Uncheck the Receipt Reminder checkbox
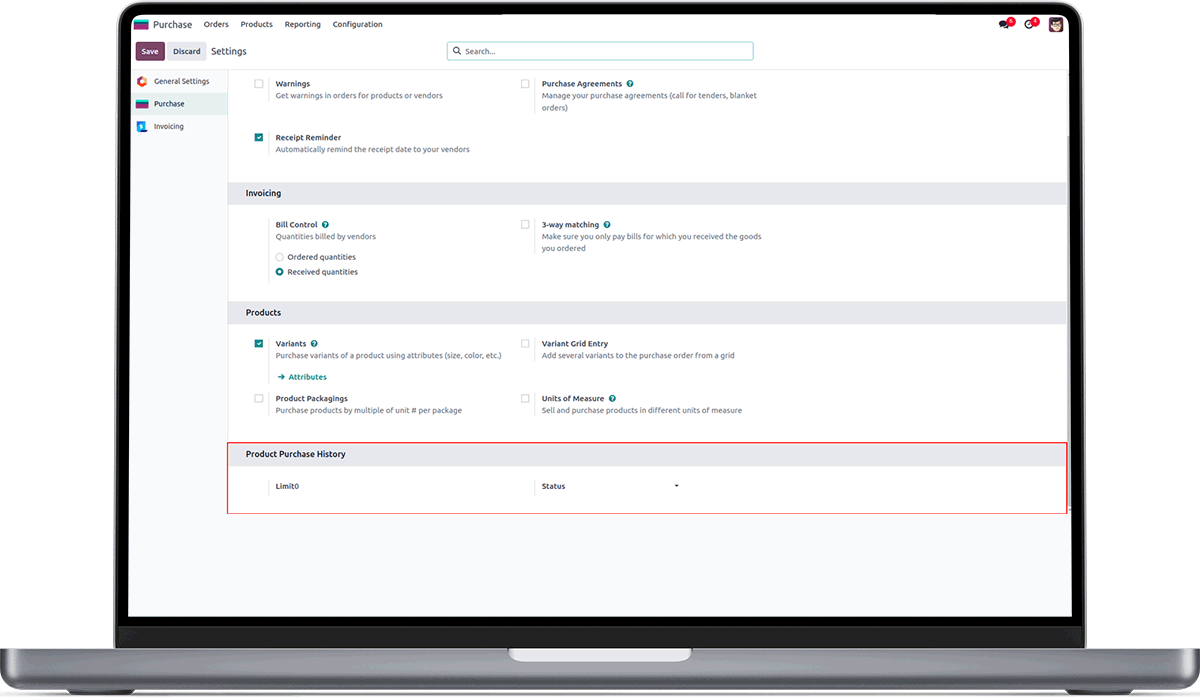This screenshot has height=697, width=1200. pyautogui.click(x=259, y=137)
